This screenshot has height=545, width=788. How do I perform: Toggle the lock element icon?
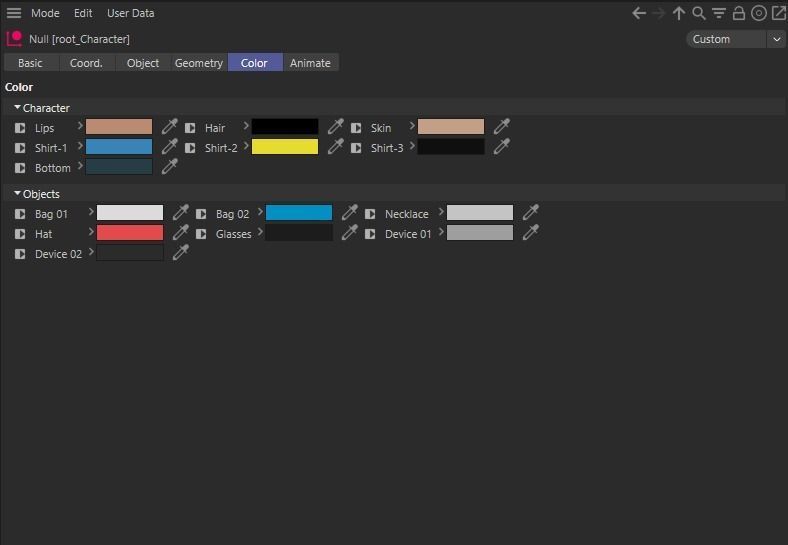738,13
